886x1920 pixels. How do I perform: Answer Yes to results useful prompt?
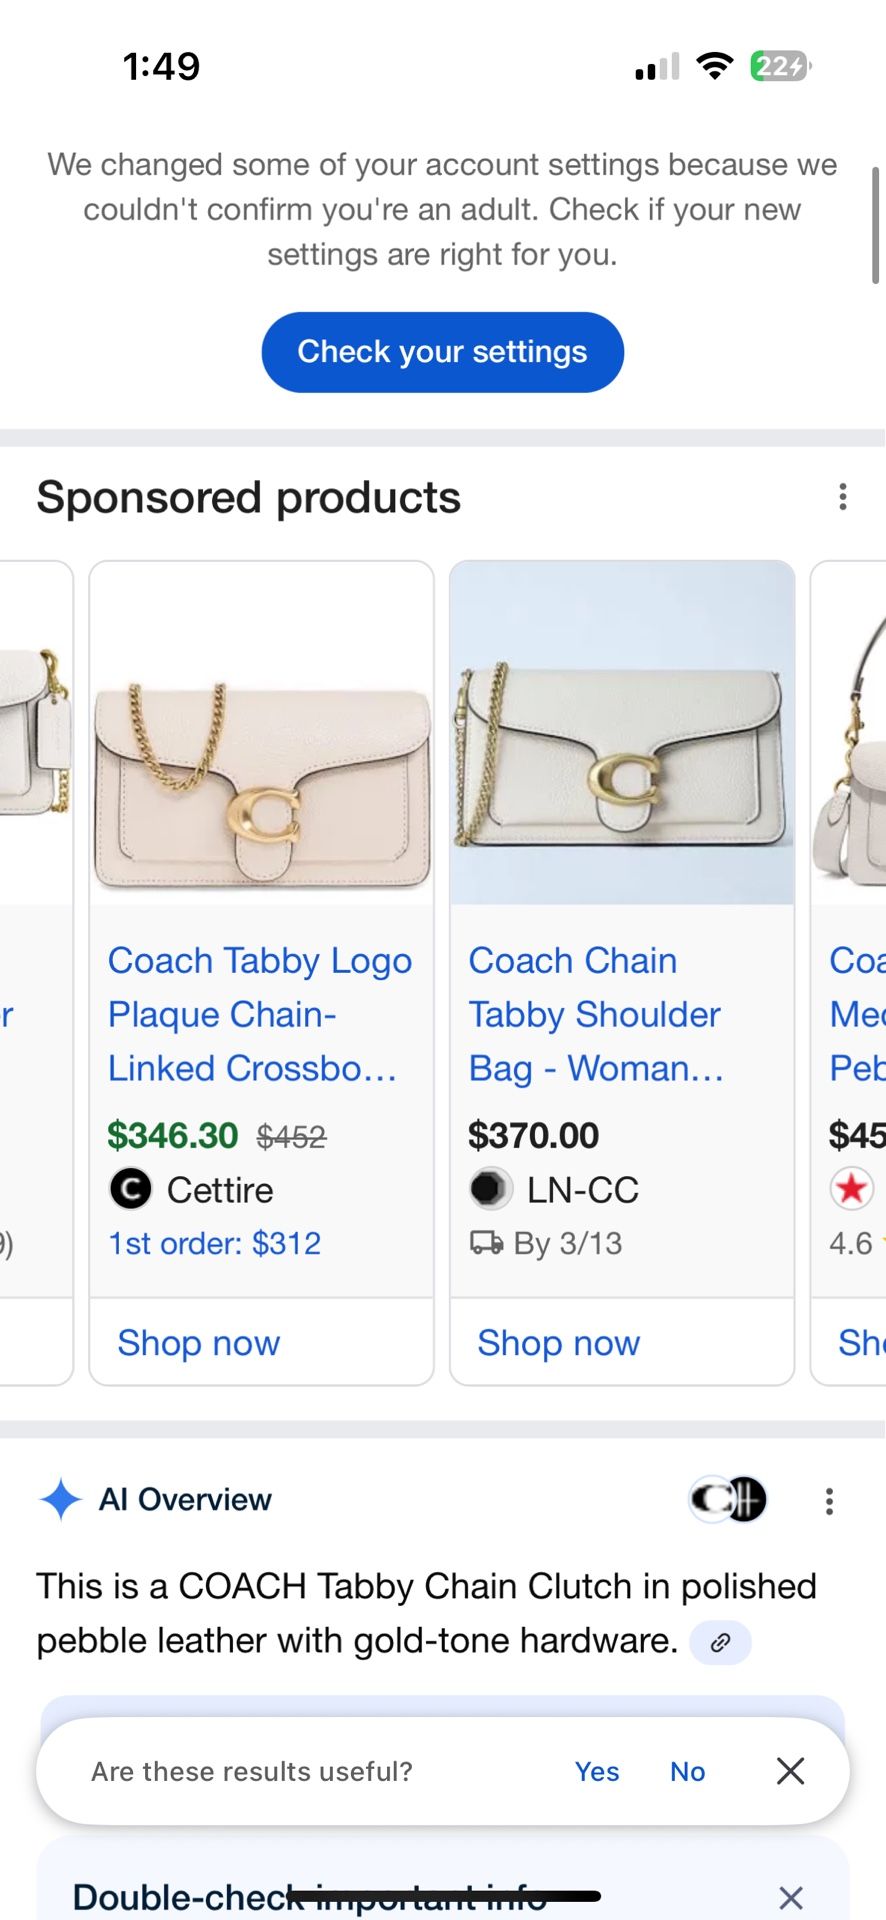pos(597,1772)
